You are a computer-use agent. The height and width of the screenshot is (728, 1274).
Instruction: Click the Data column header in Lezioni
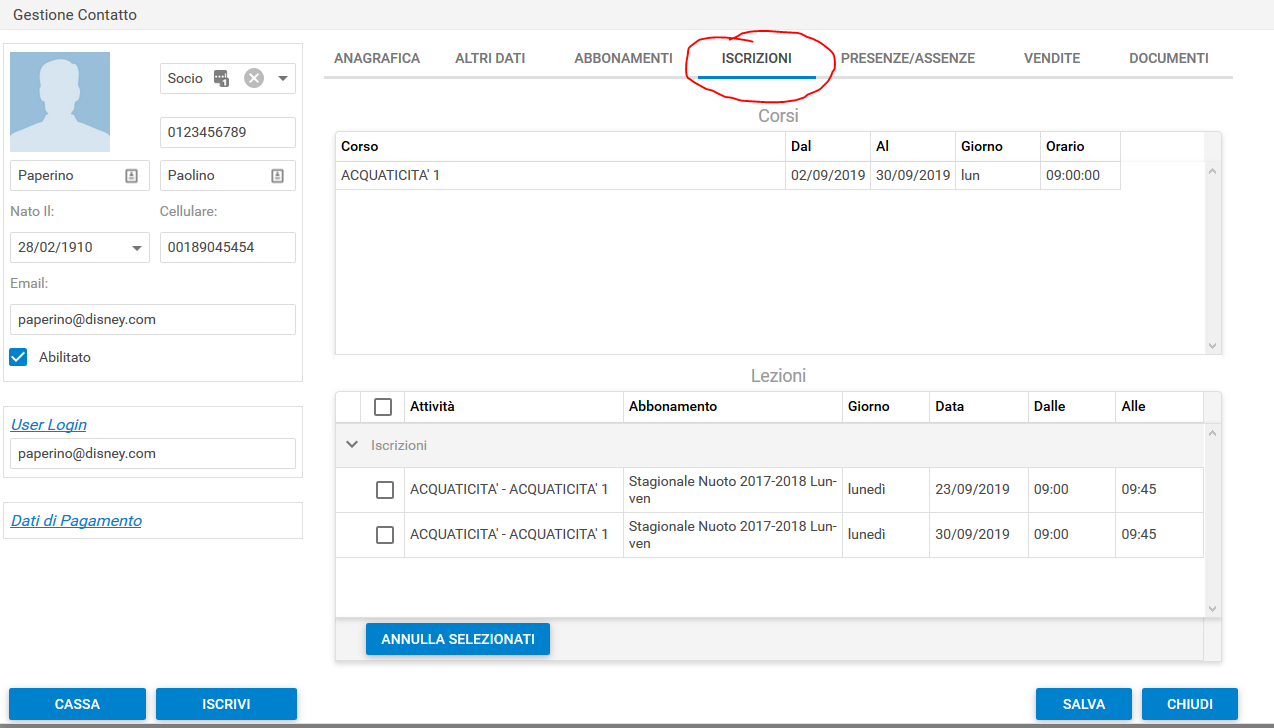(979, 407)
